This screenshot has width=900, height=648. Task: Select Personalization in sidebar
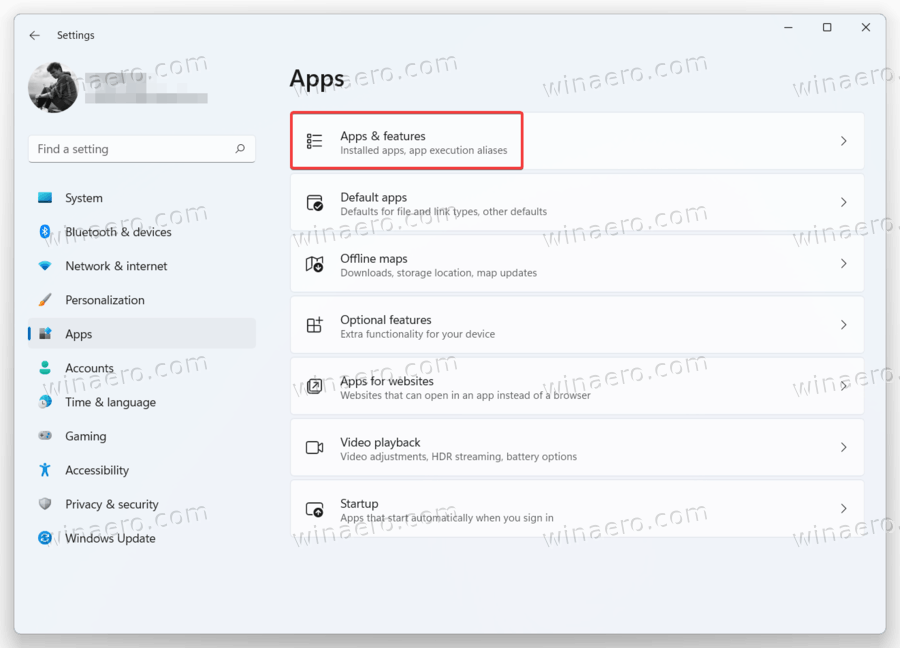142,300
